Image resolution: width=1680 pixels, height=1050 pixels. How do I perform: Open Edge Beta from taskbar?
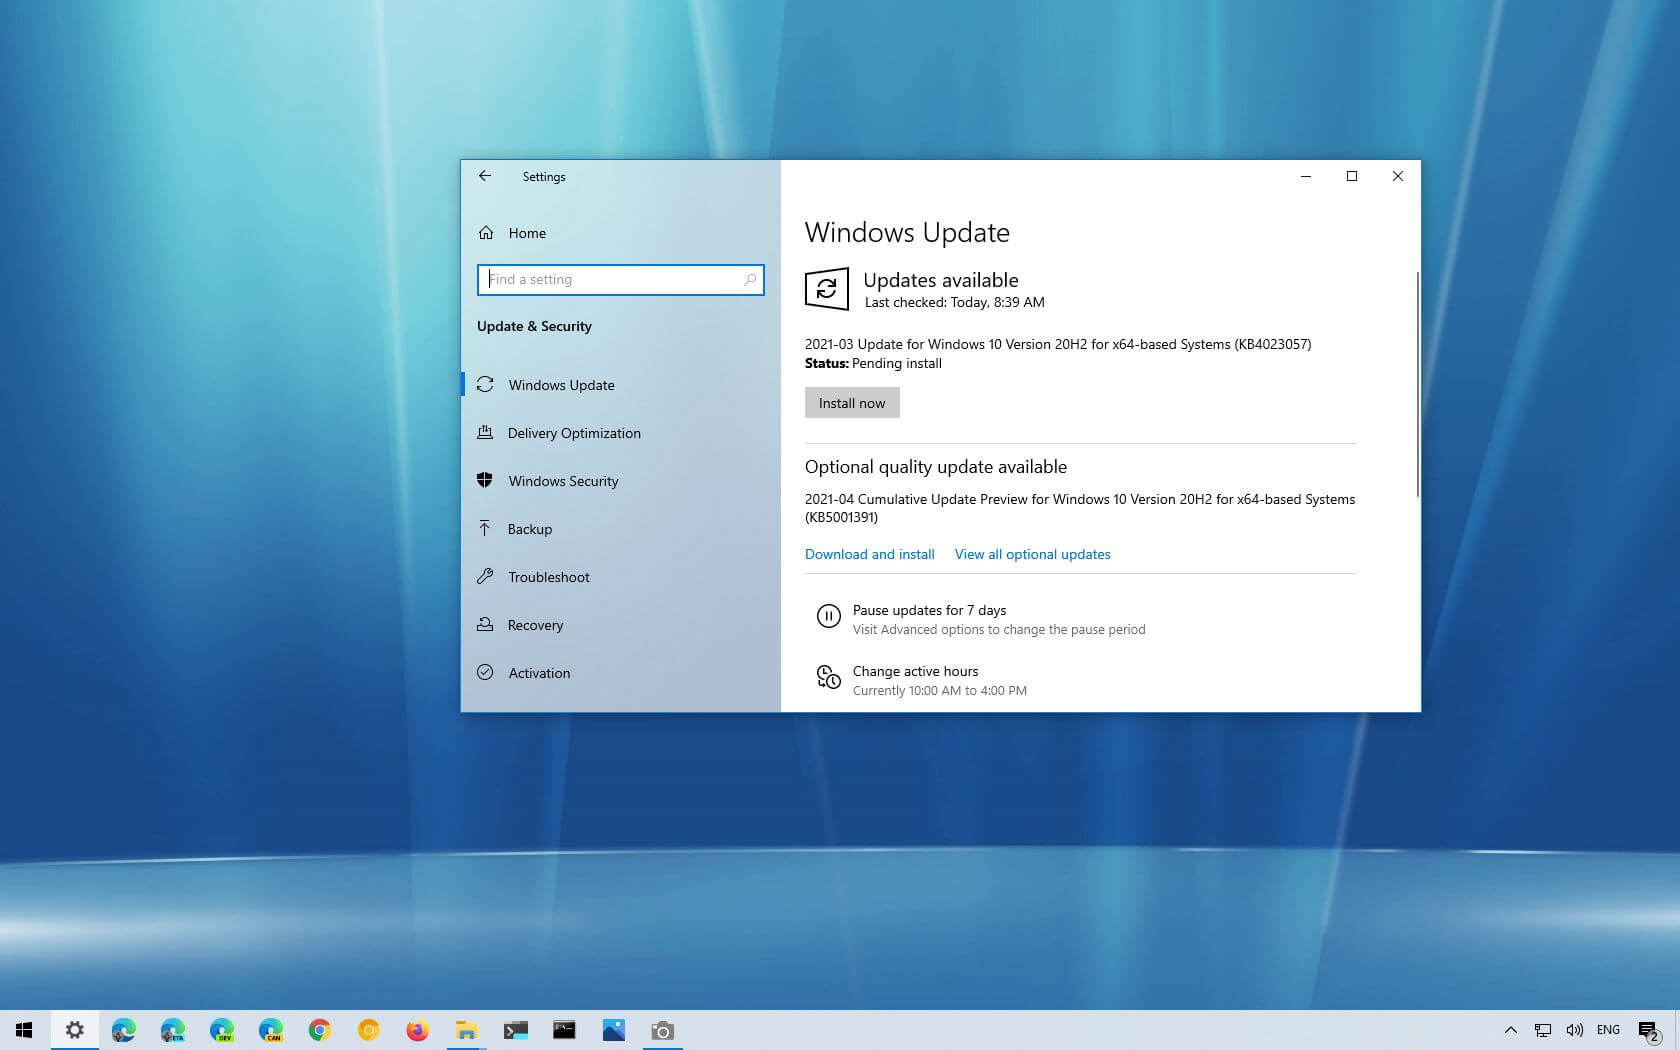point(172,1030)
